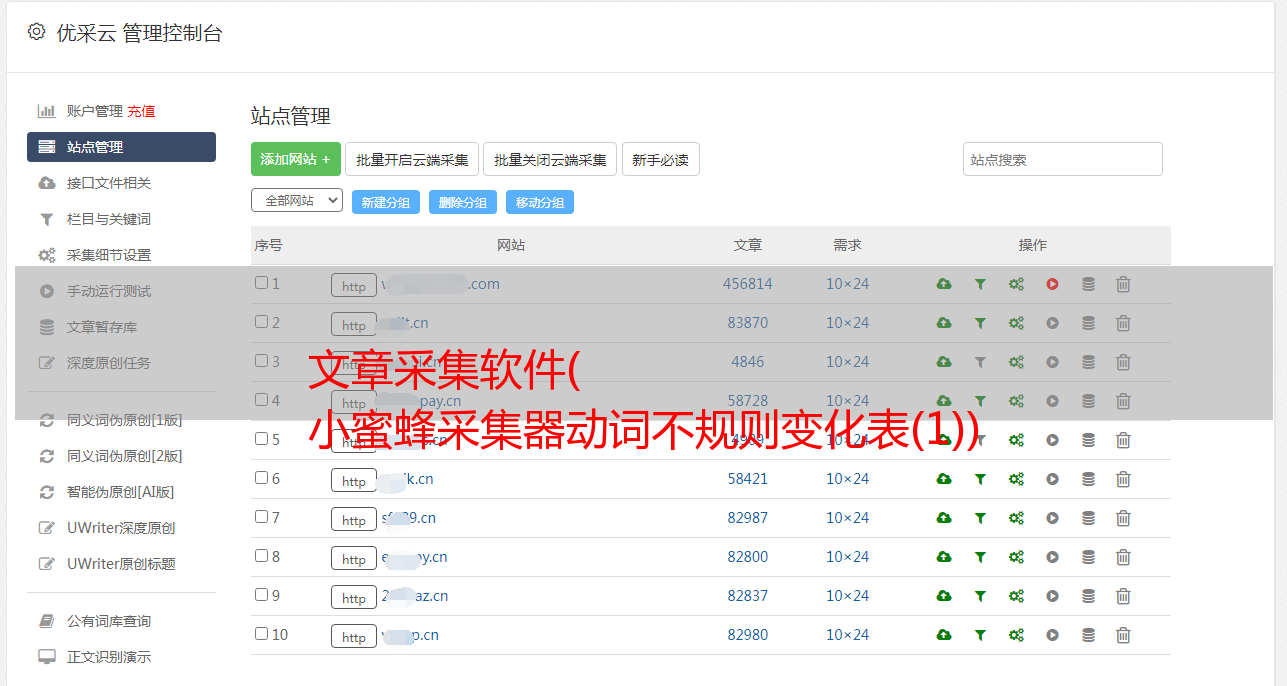Click the trash icon in row 7
The image size is (1287, 686).
click(x=1123, y=518)
